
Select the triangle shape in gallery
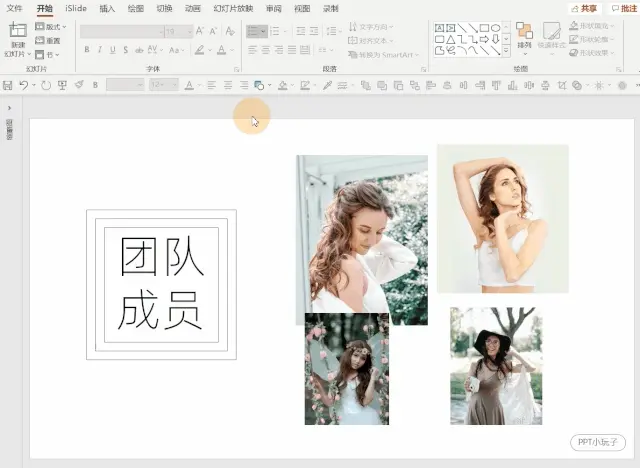point(451,40)
